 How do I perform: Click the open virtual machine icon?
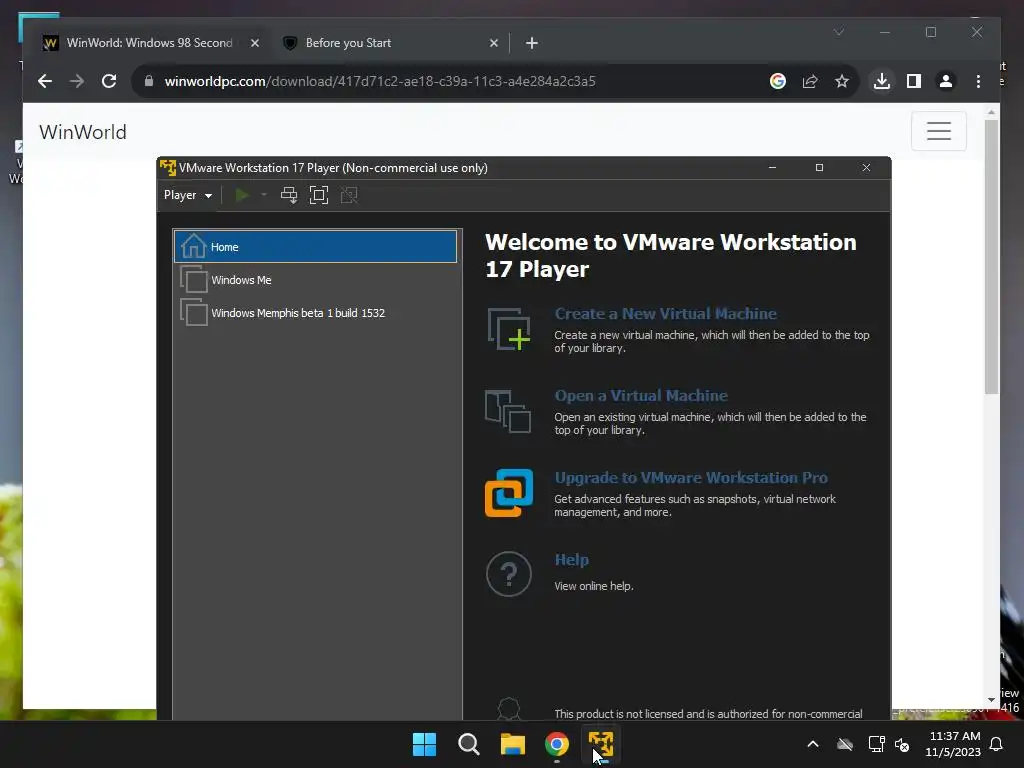(508, 411)
